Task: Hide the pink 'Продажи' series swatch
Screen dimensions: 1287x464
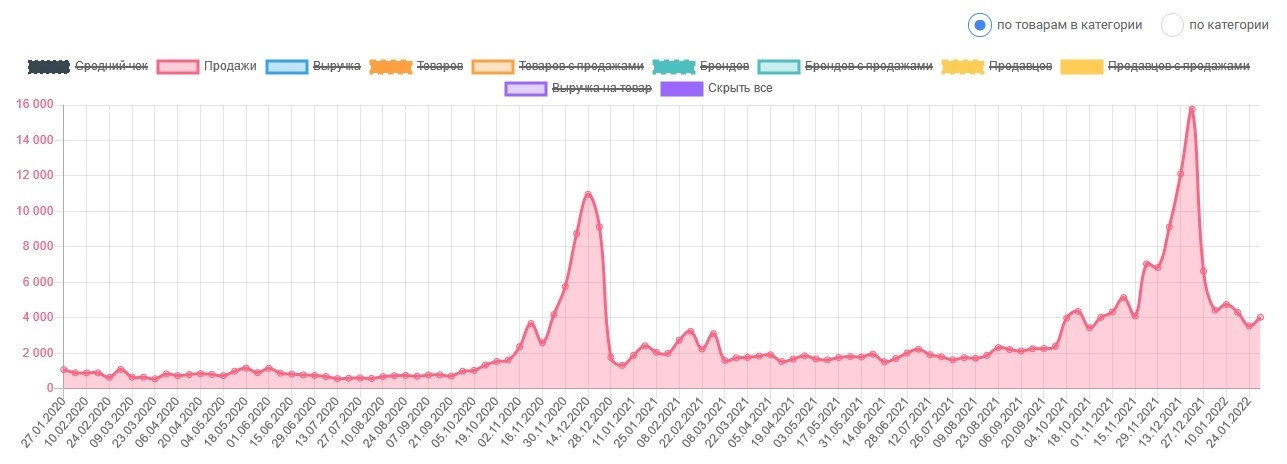Action: coord(177,66)
